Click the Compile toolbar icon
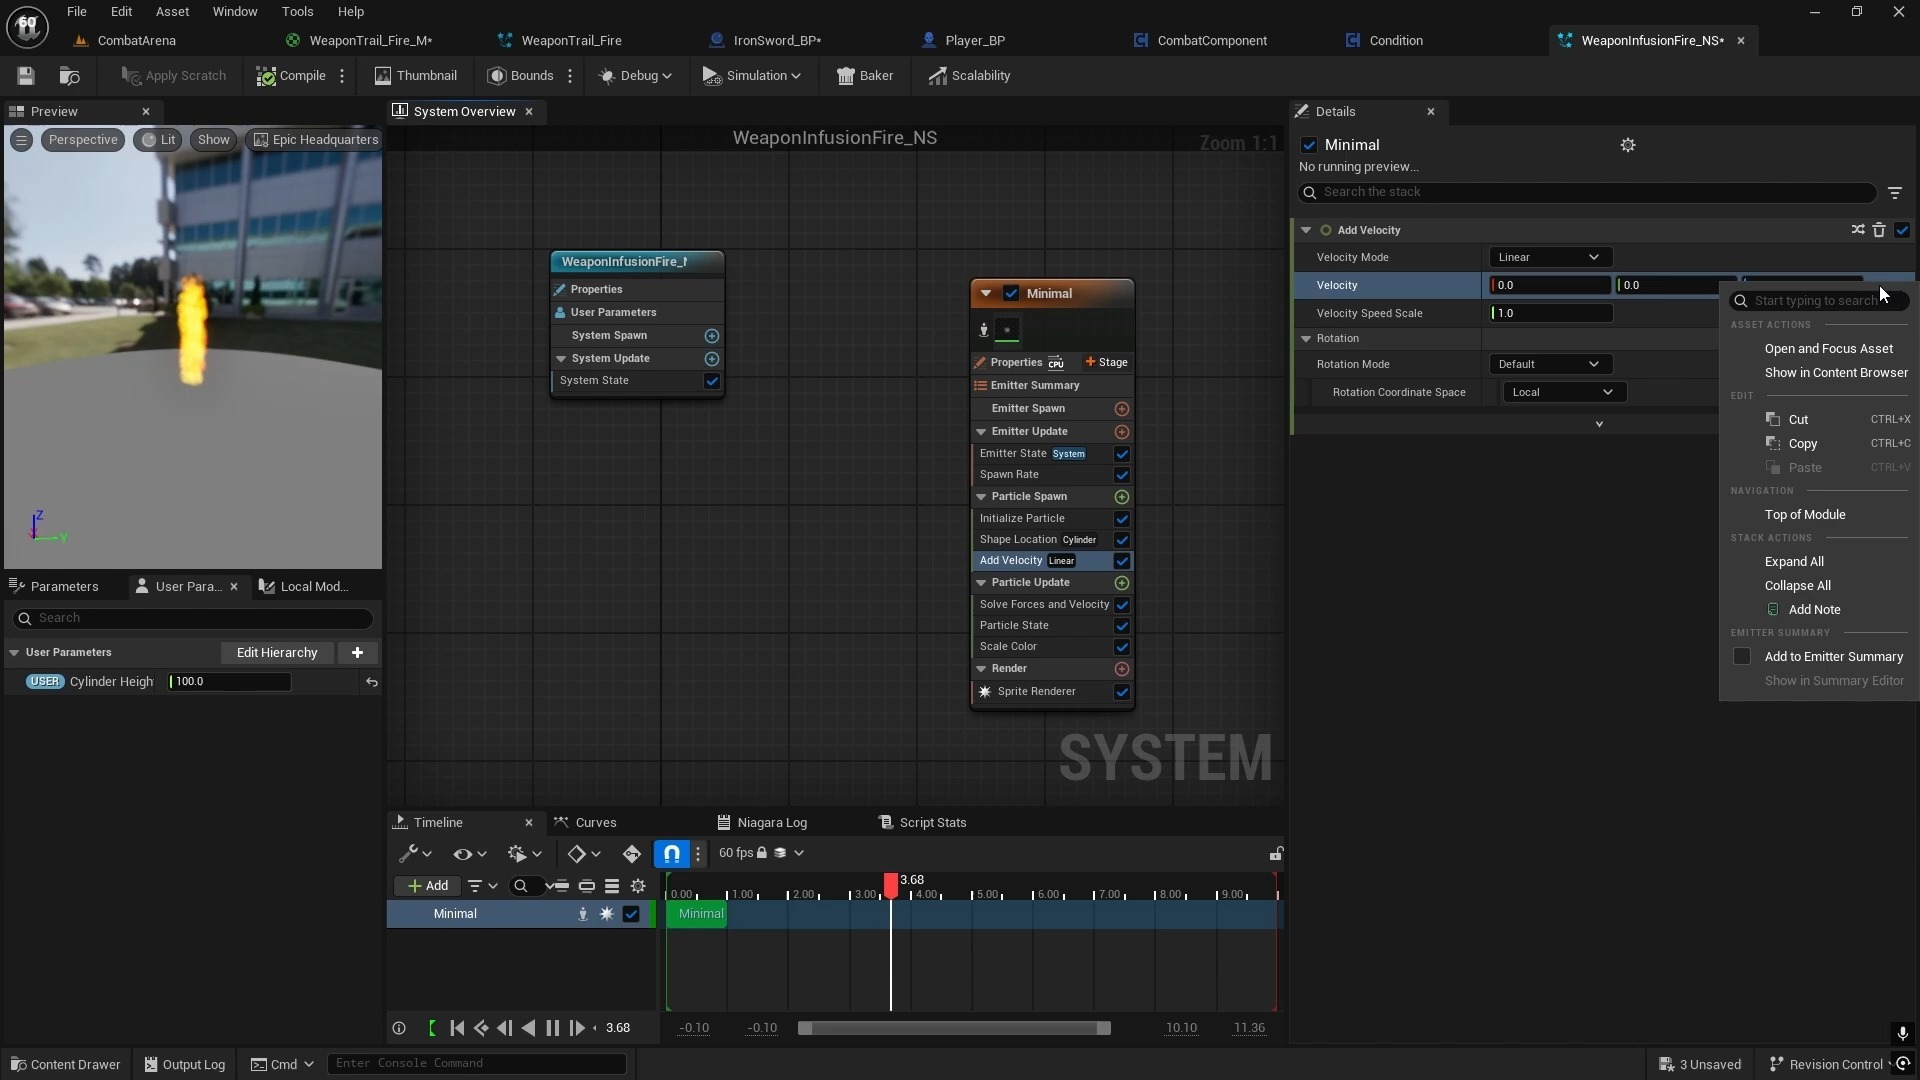The height and width of the screenshot is (1080, 1920). pyautogui.click(x=266, y=76)
